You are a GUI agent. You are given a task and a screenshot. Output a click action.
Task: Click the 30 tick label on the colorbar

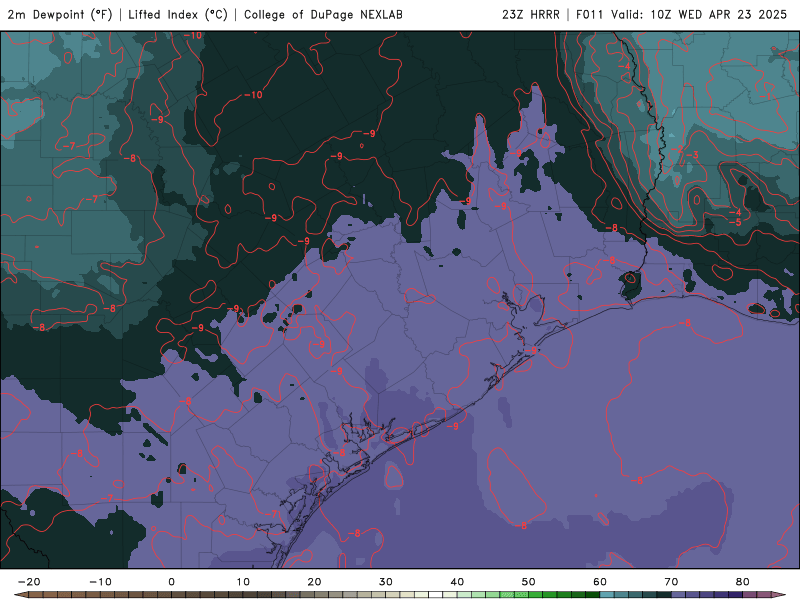tap(386, 582)
